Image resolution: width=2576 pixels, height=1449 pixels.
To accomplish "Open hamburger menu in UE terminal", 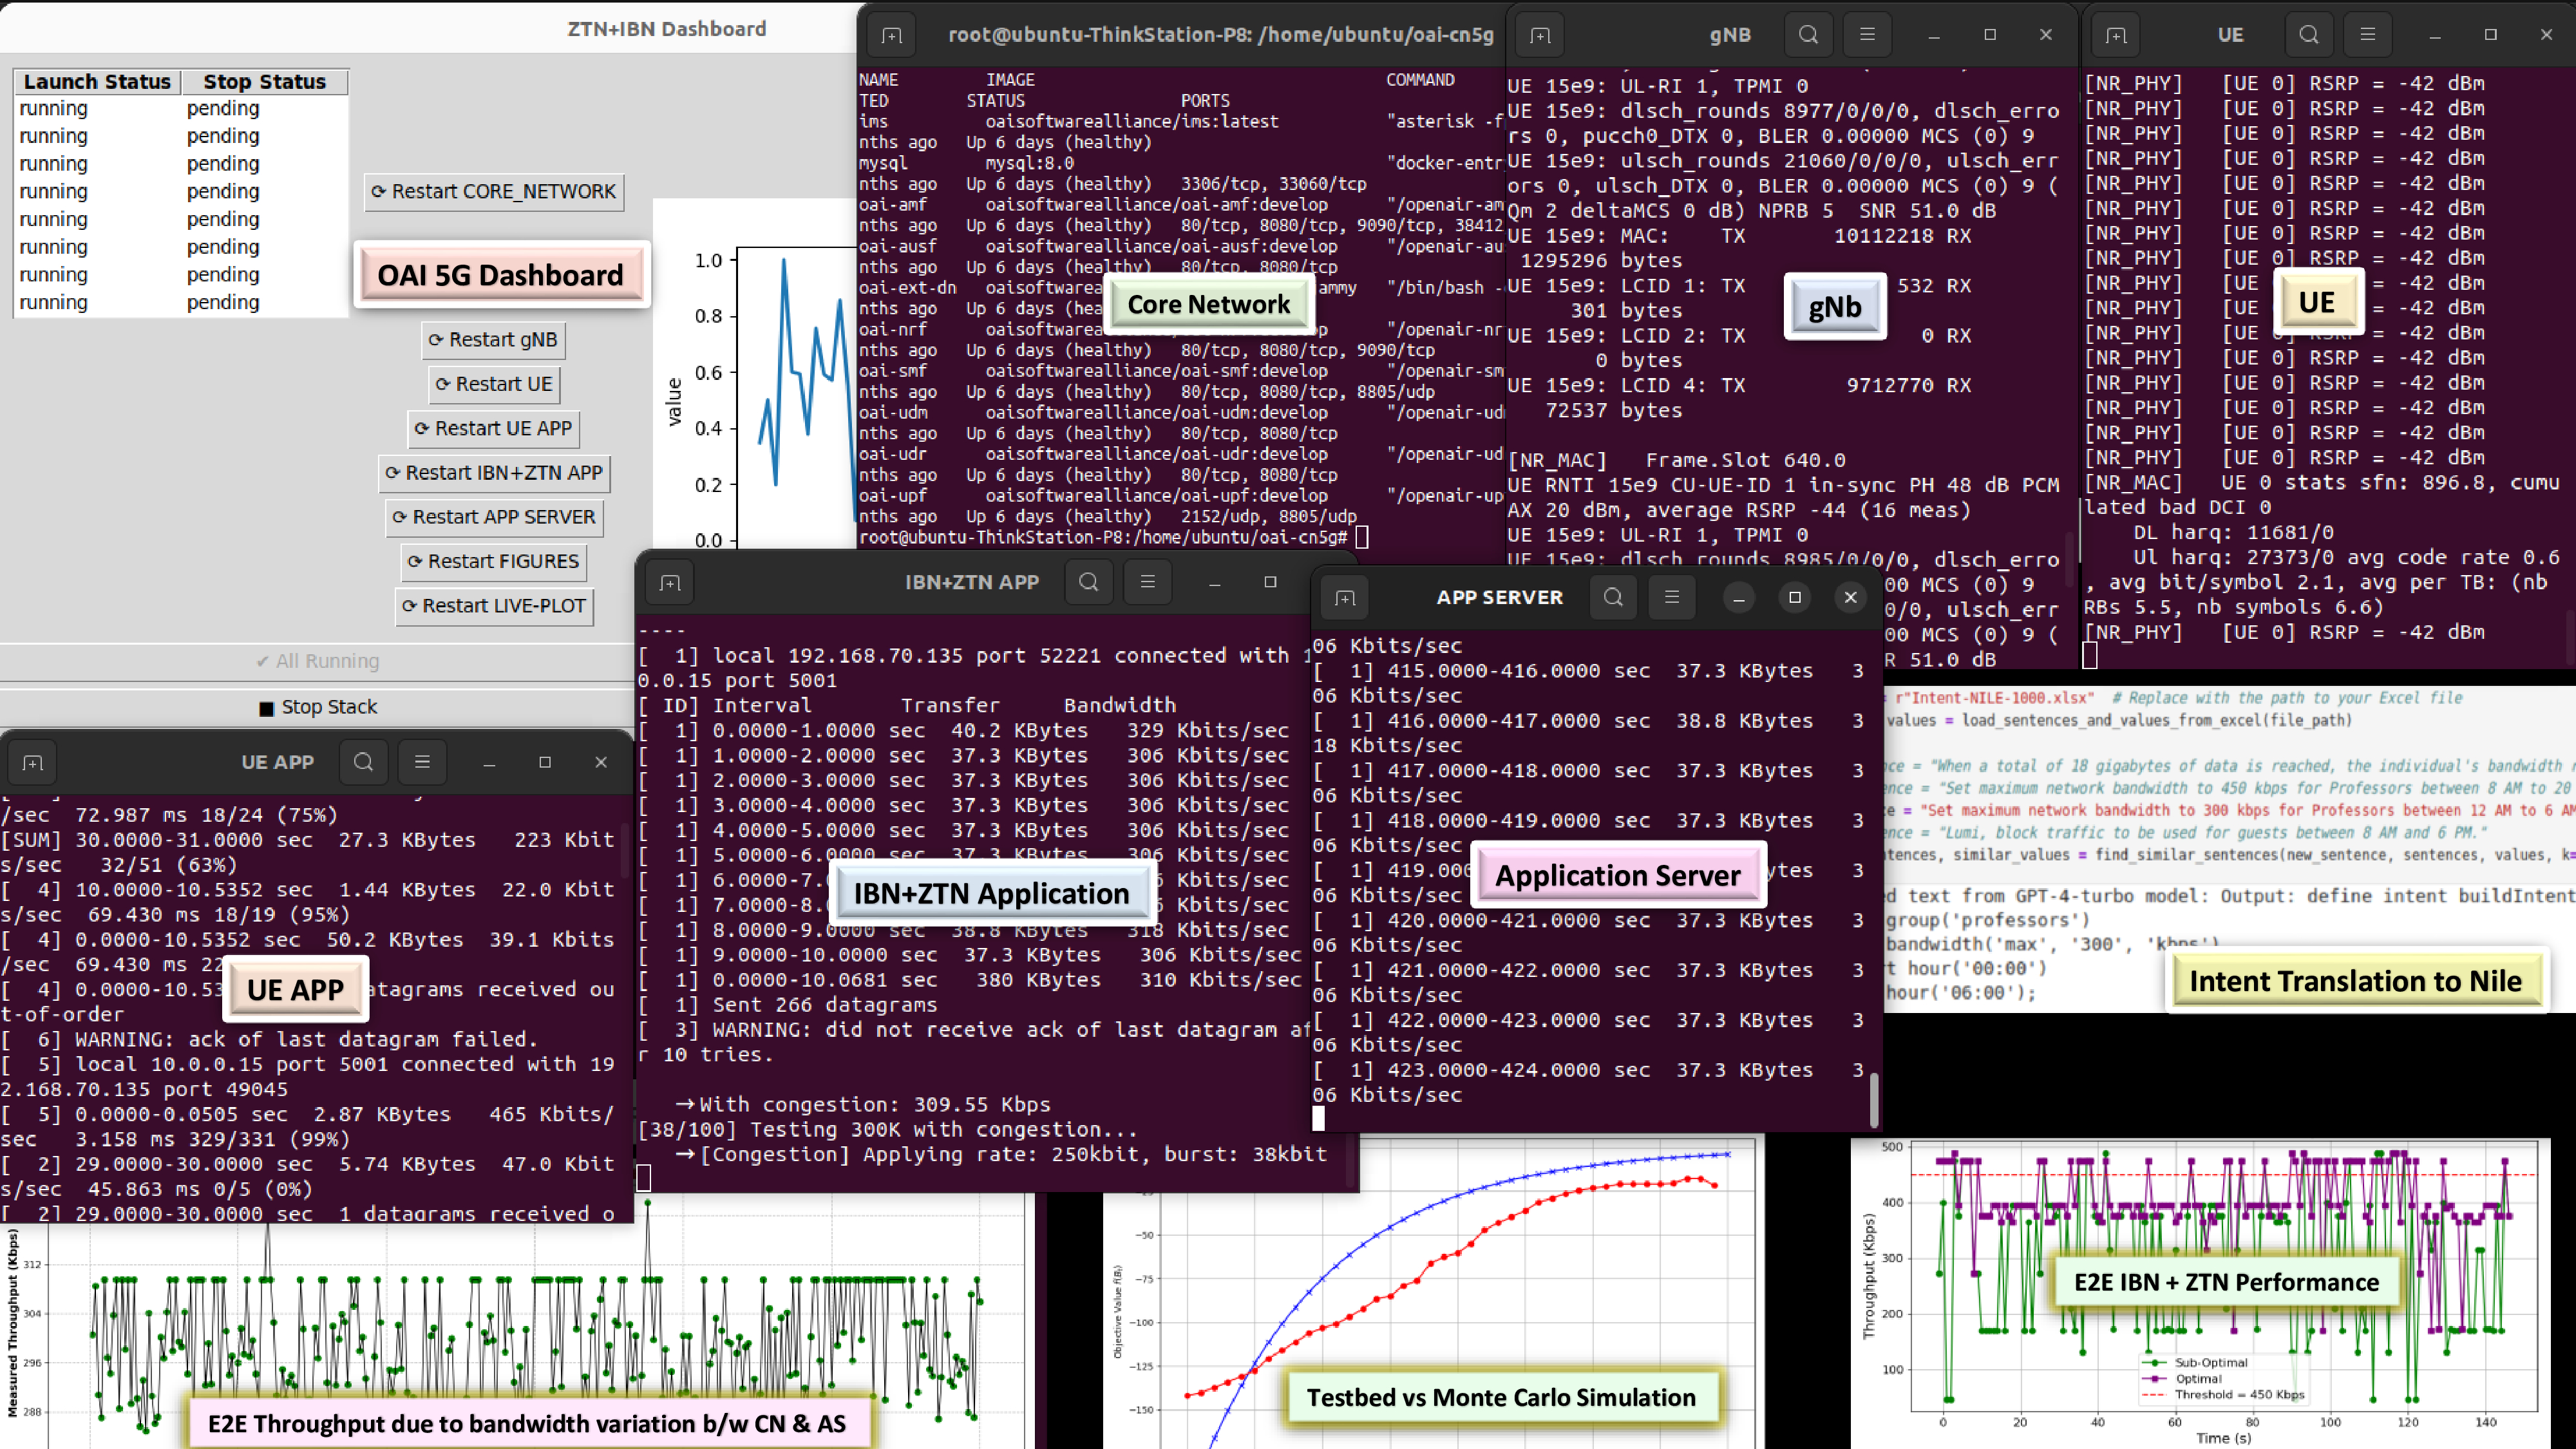I will tap(2367, 35).
